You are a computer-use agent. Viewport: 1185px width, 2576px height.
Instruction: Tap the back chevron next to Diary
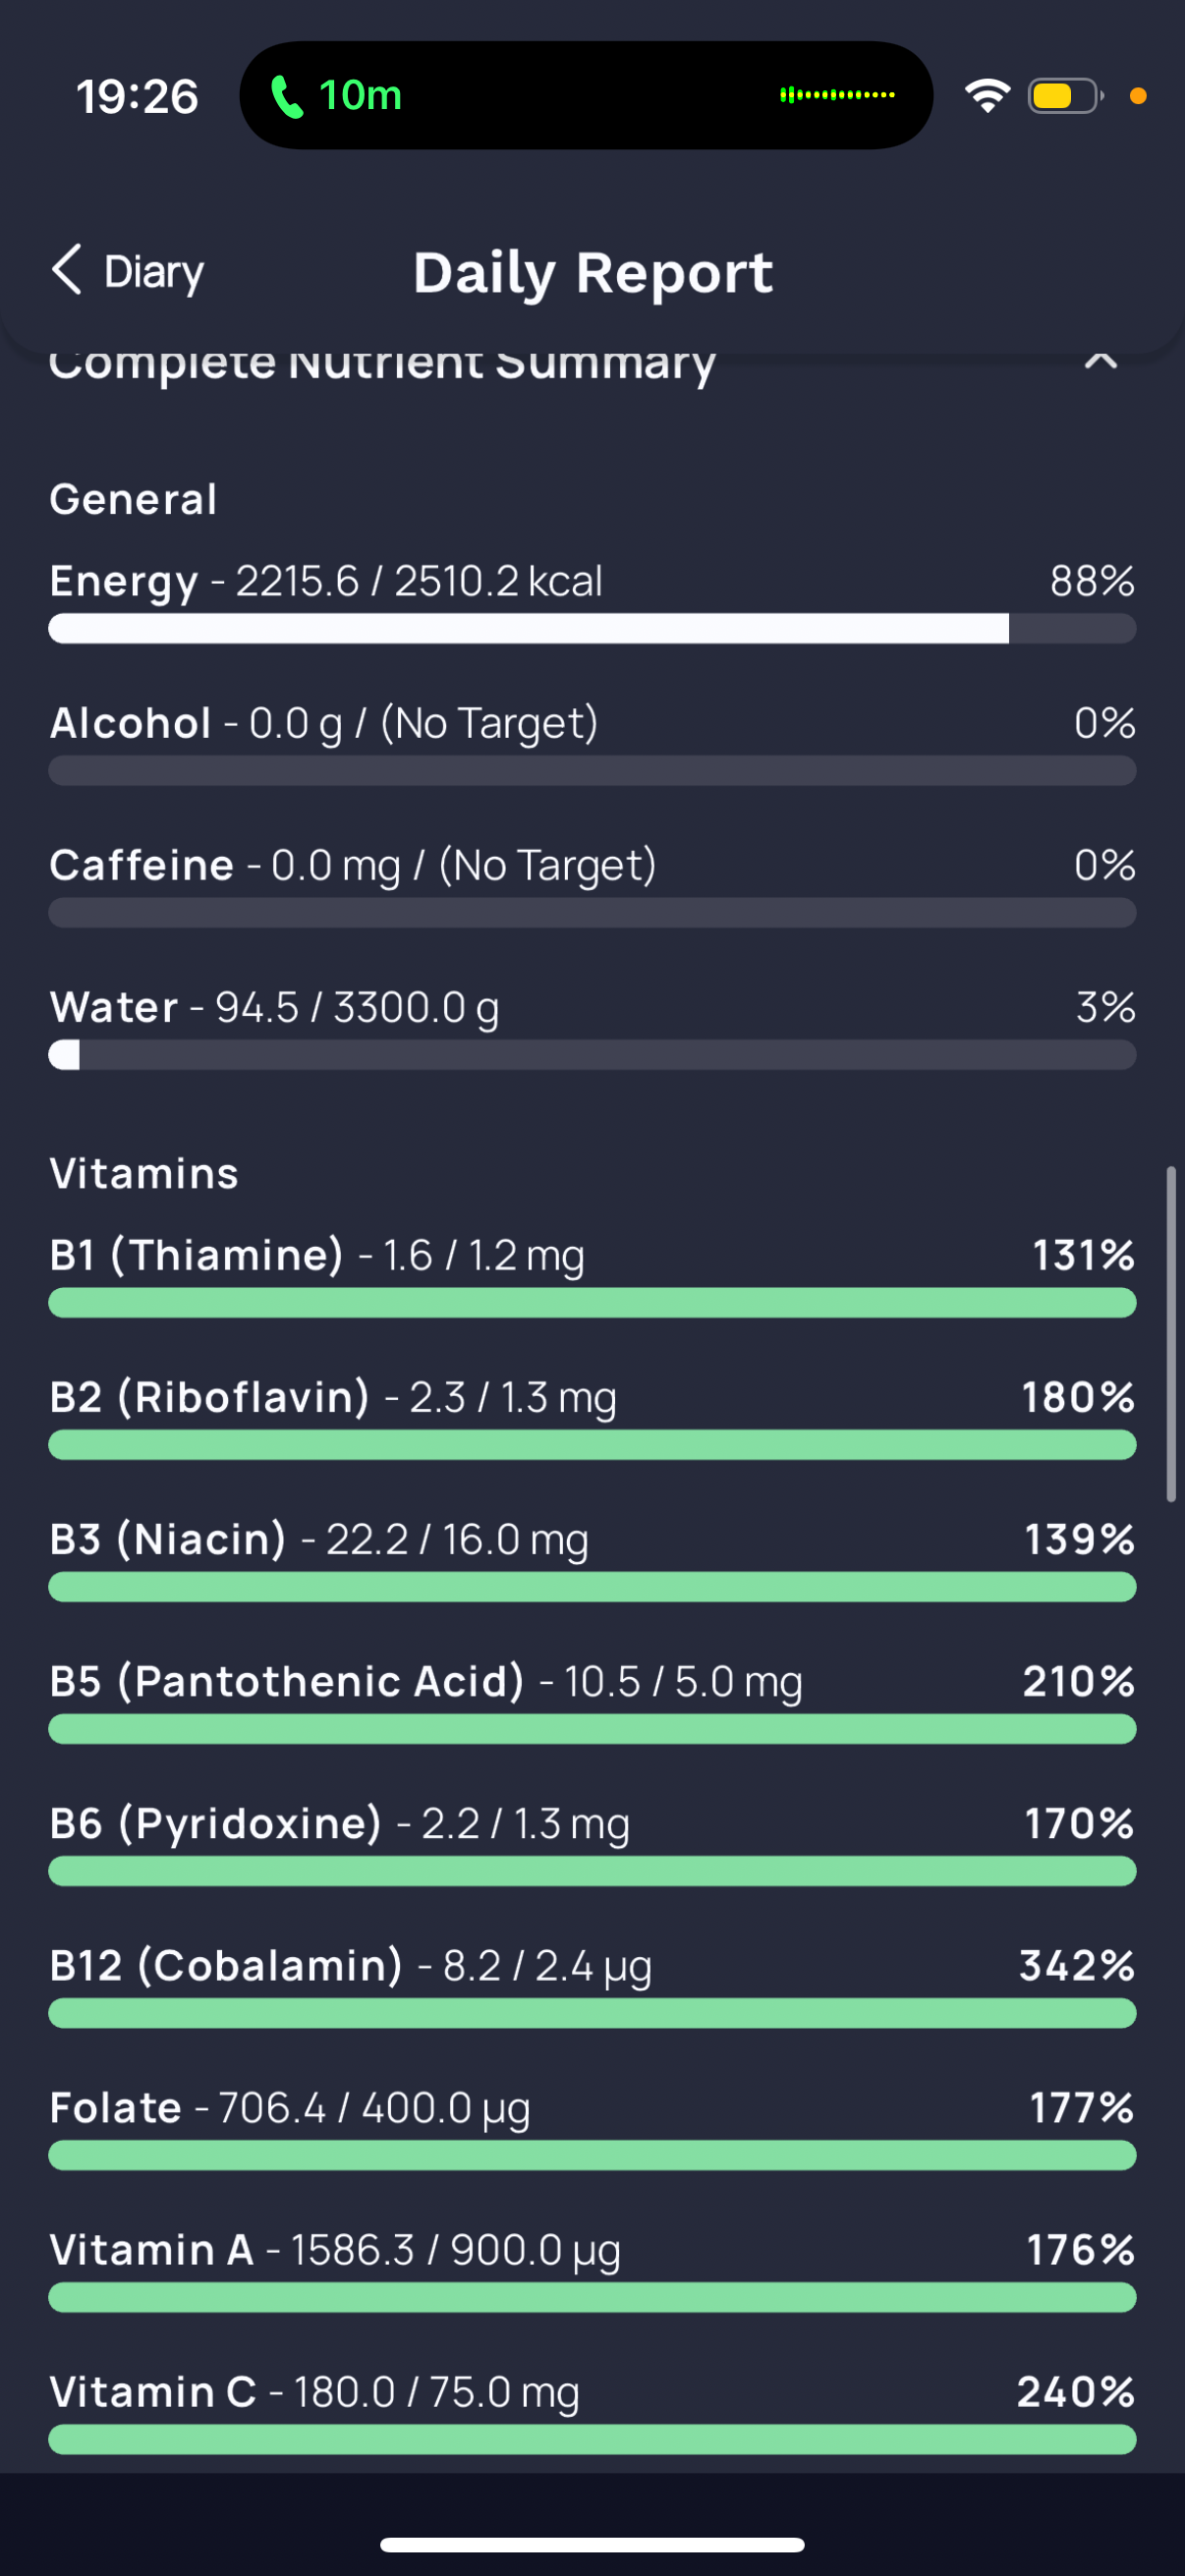pos(67,271)
